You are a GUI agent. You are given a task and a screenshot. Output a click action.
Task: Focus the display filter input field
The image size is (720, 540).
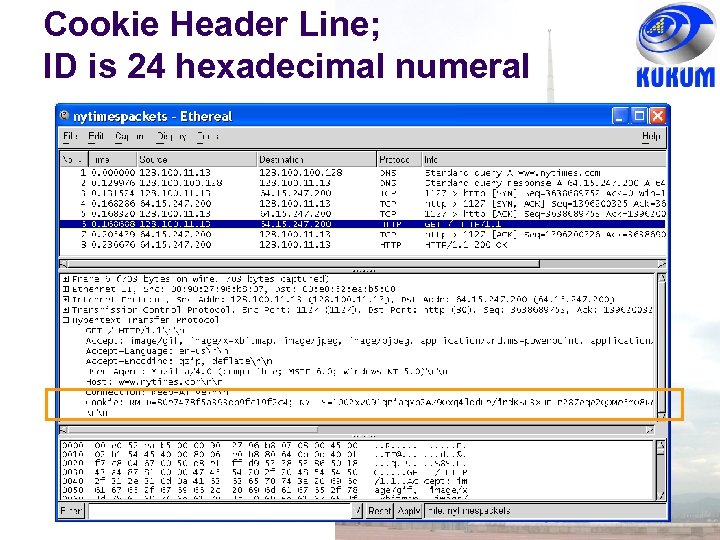[x=219, y=511]
